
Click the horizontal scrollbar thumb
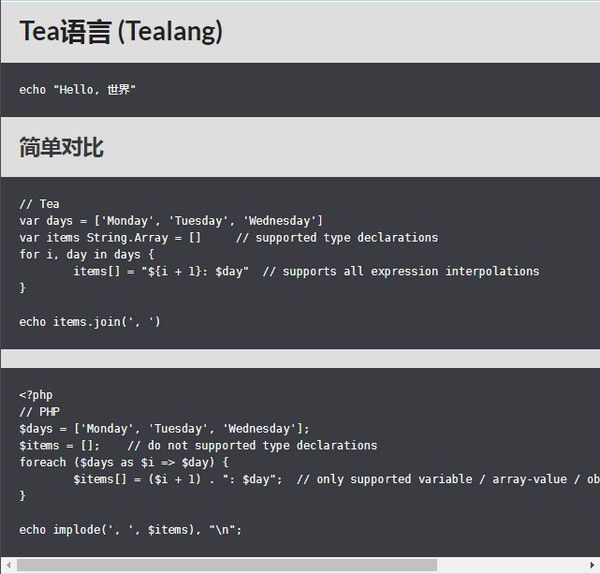click(x=226, y=565)
